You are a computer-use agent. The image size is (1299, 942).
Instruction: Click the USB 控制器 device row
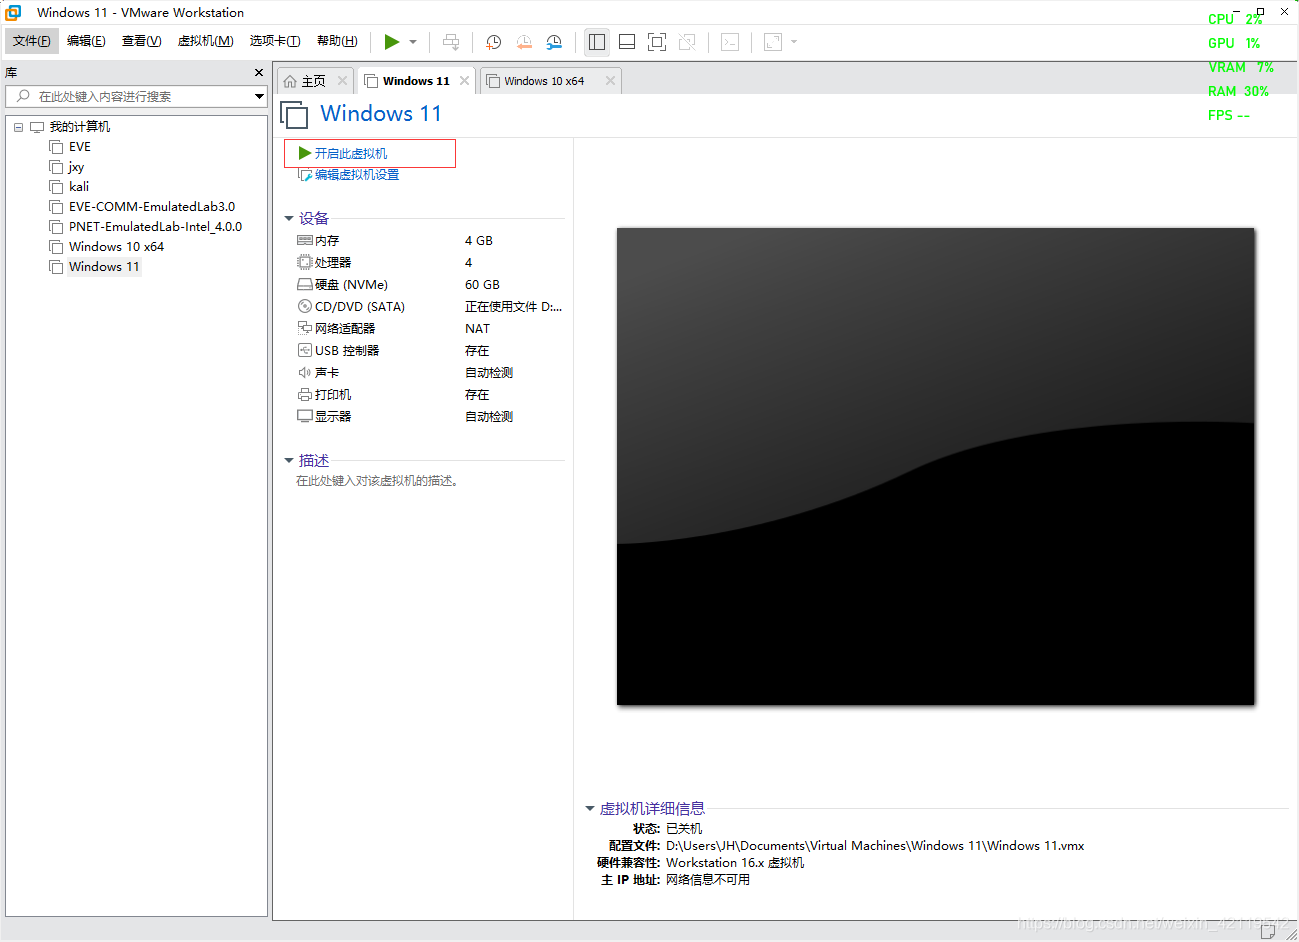(430, 351)
